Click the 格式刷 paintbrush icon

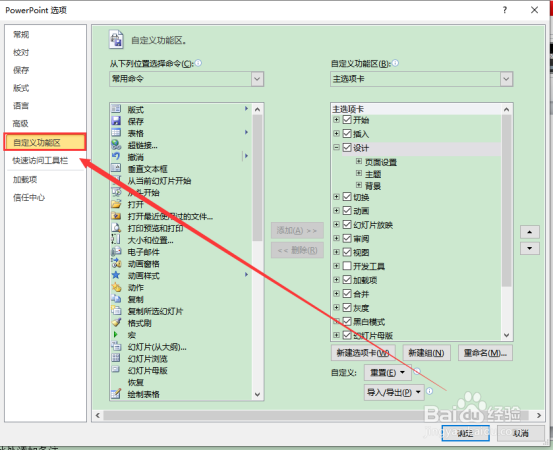pyautogui.click(x=116, y=322)
